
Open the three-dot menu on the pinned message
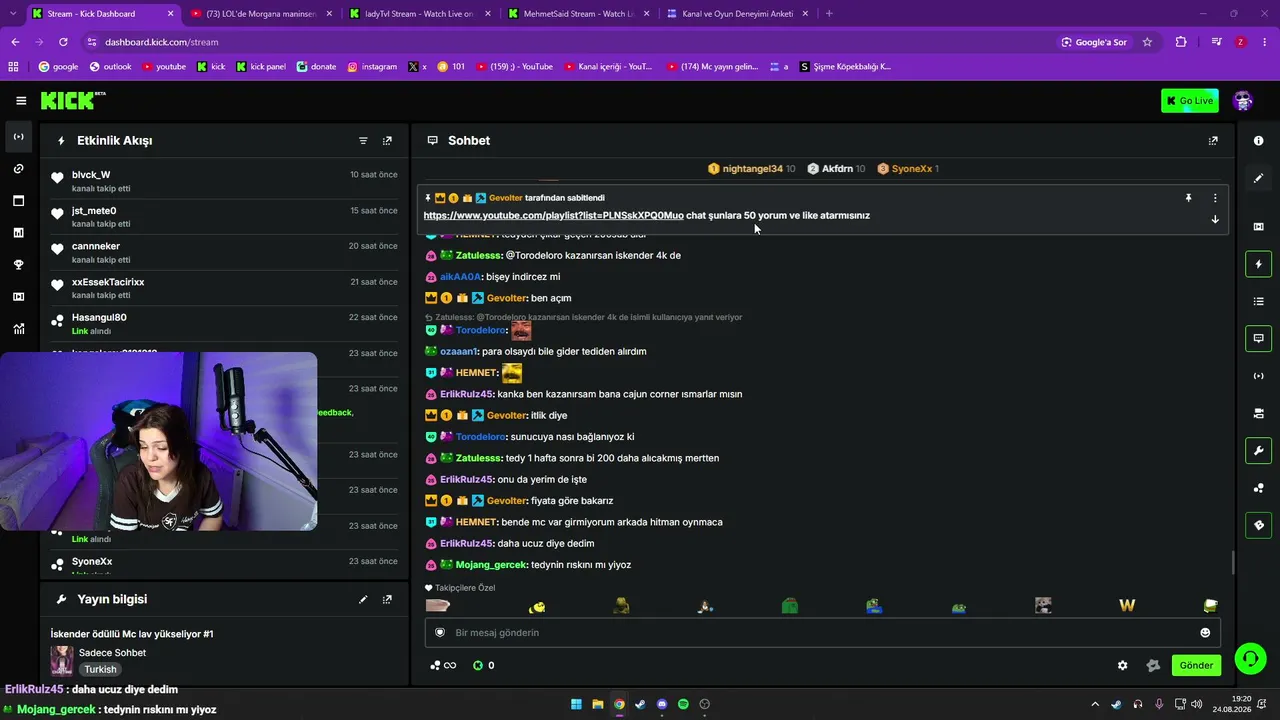(1215, 198)
